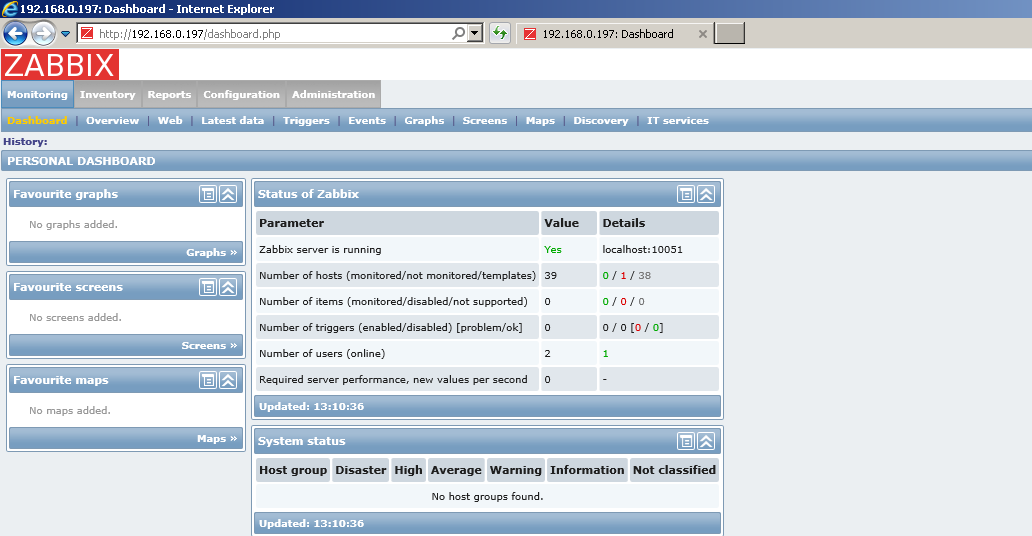Click 'Zabbix server is running' parameter
The image size is (1032, 536).
point(320,250)
